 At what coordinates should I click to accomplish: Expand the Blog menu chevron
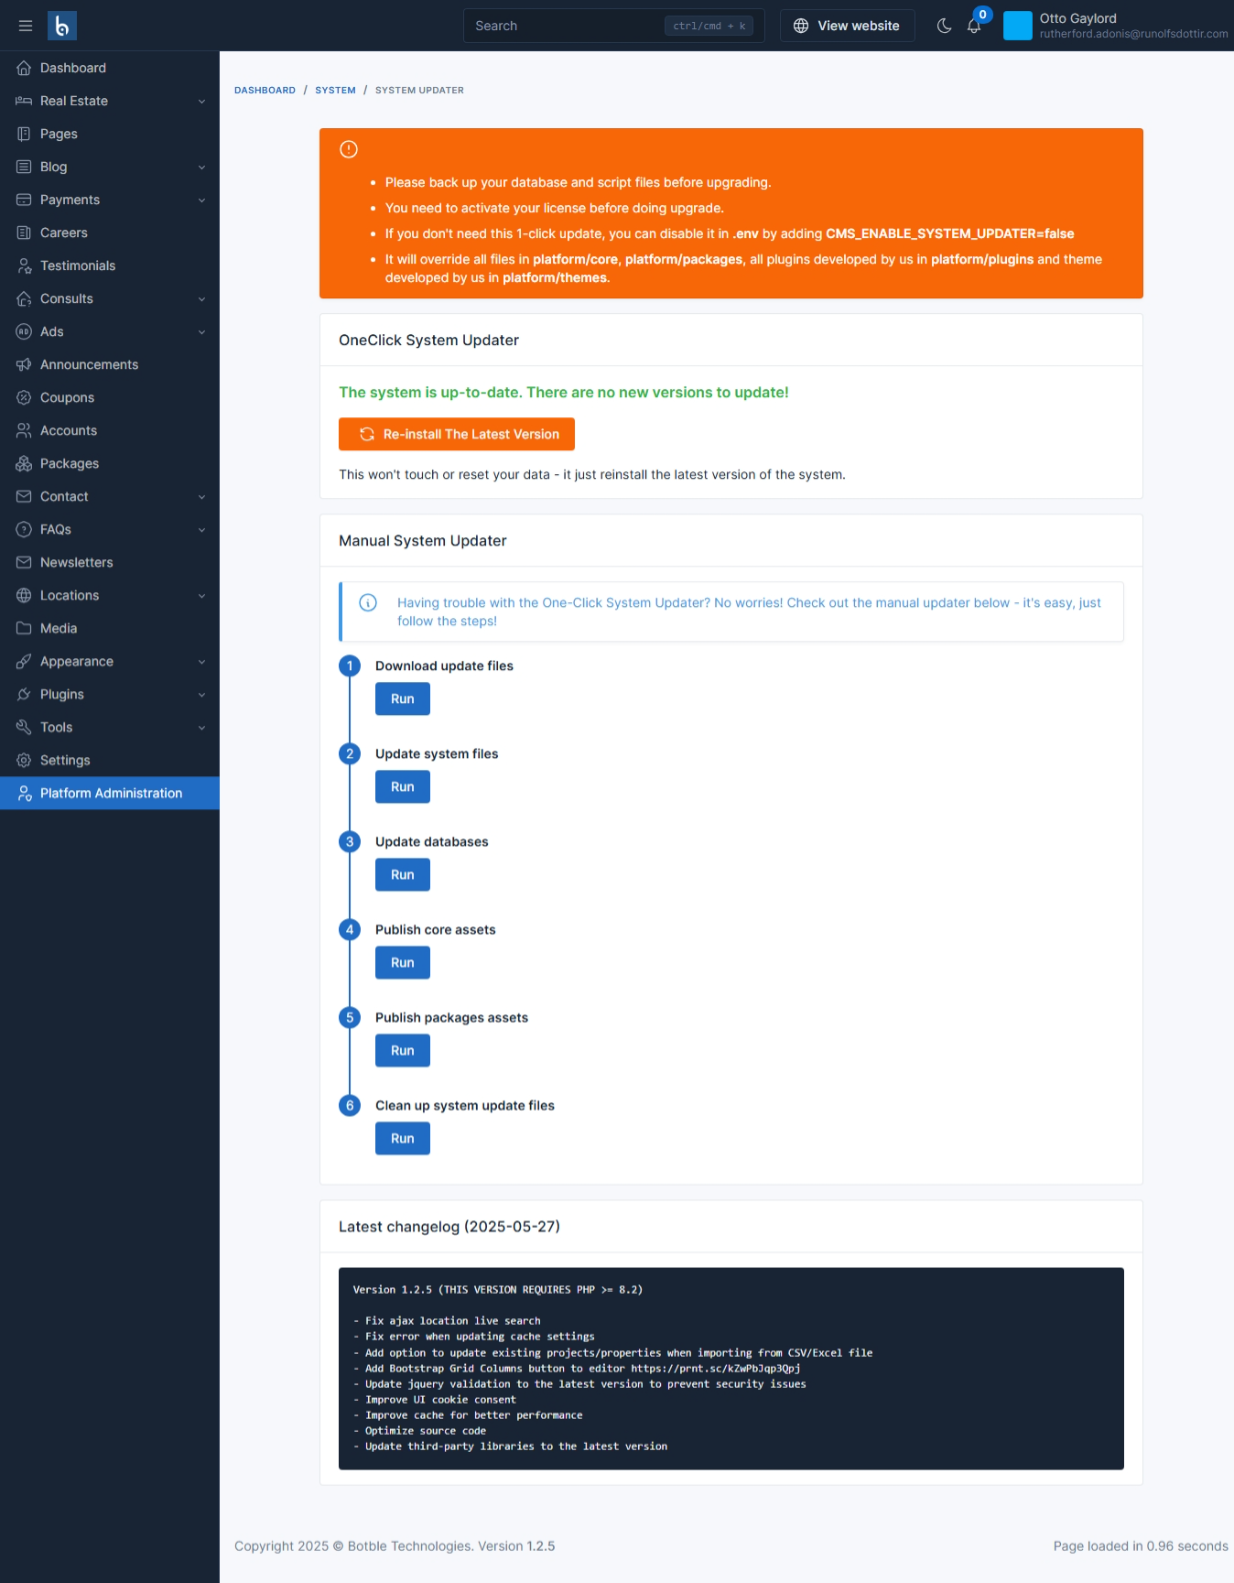(x=202, y=167)
